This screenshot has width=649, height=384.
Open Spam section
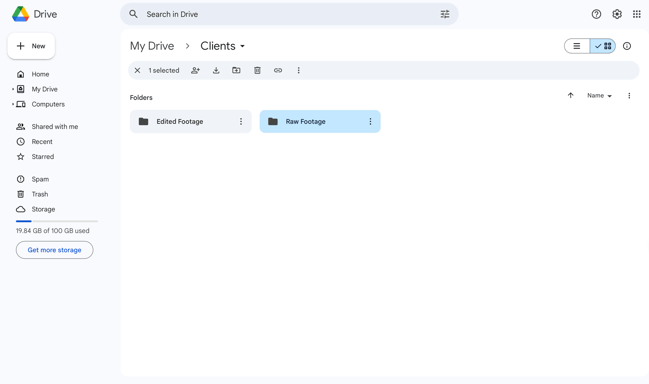[40, 179]
